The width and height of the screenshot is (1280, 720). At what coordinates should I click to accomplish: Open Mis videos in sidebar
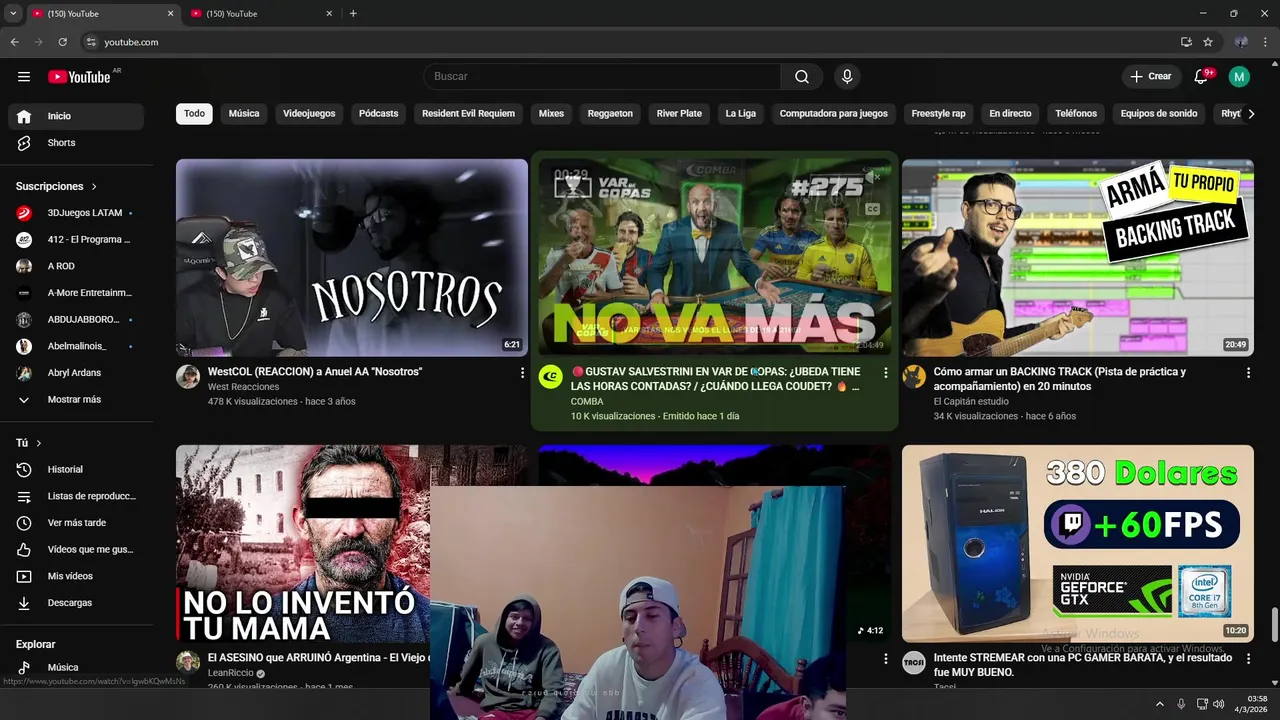point(76,576)
